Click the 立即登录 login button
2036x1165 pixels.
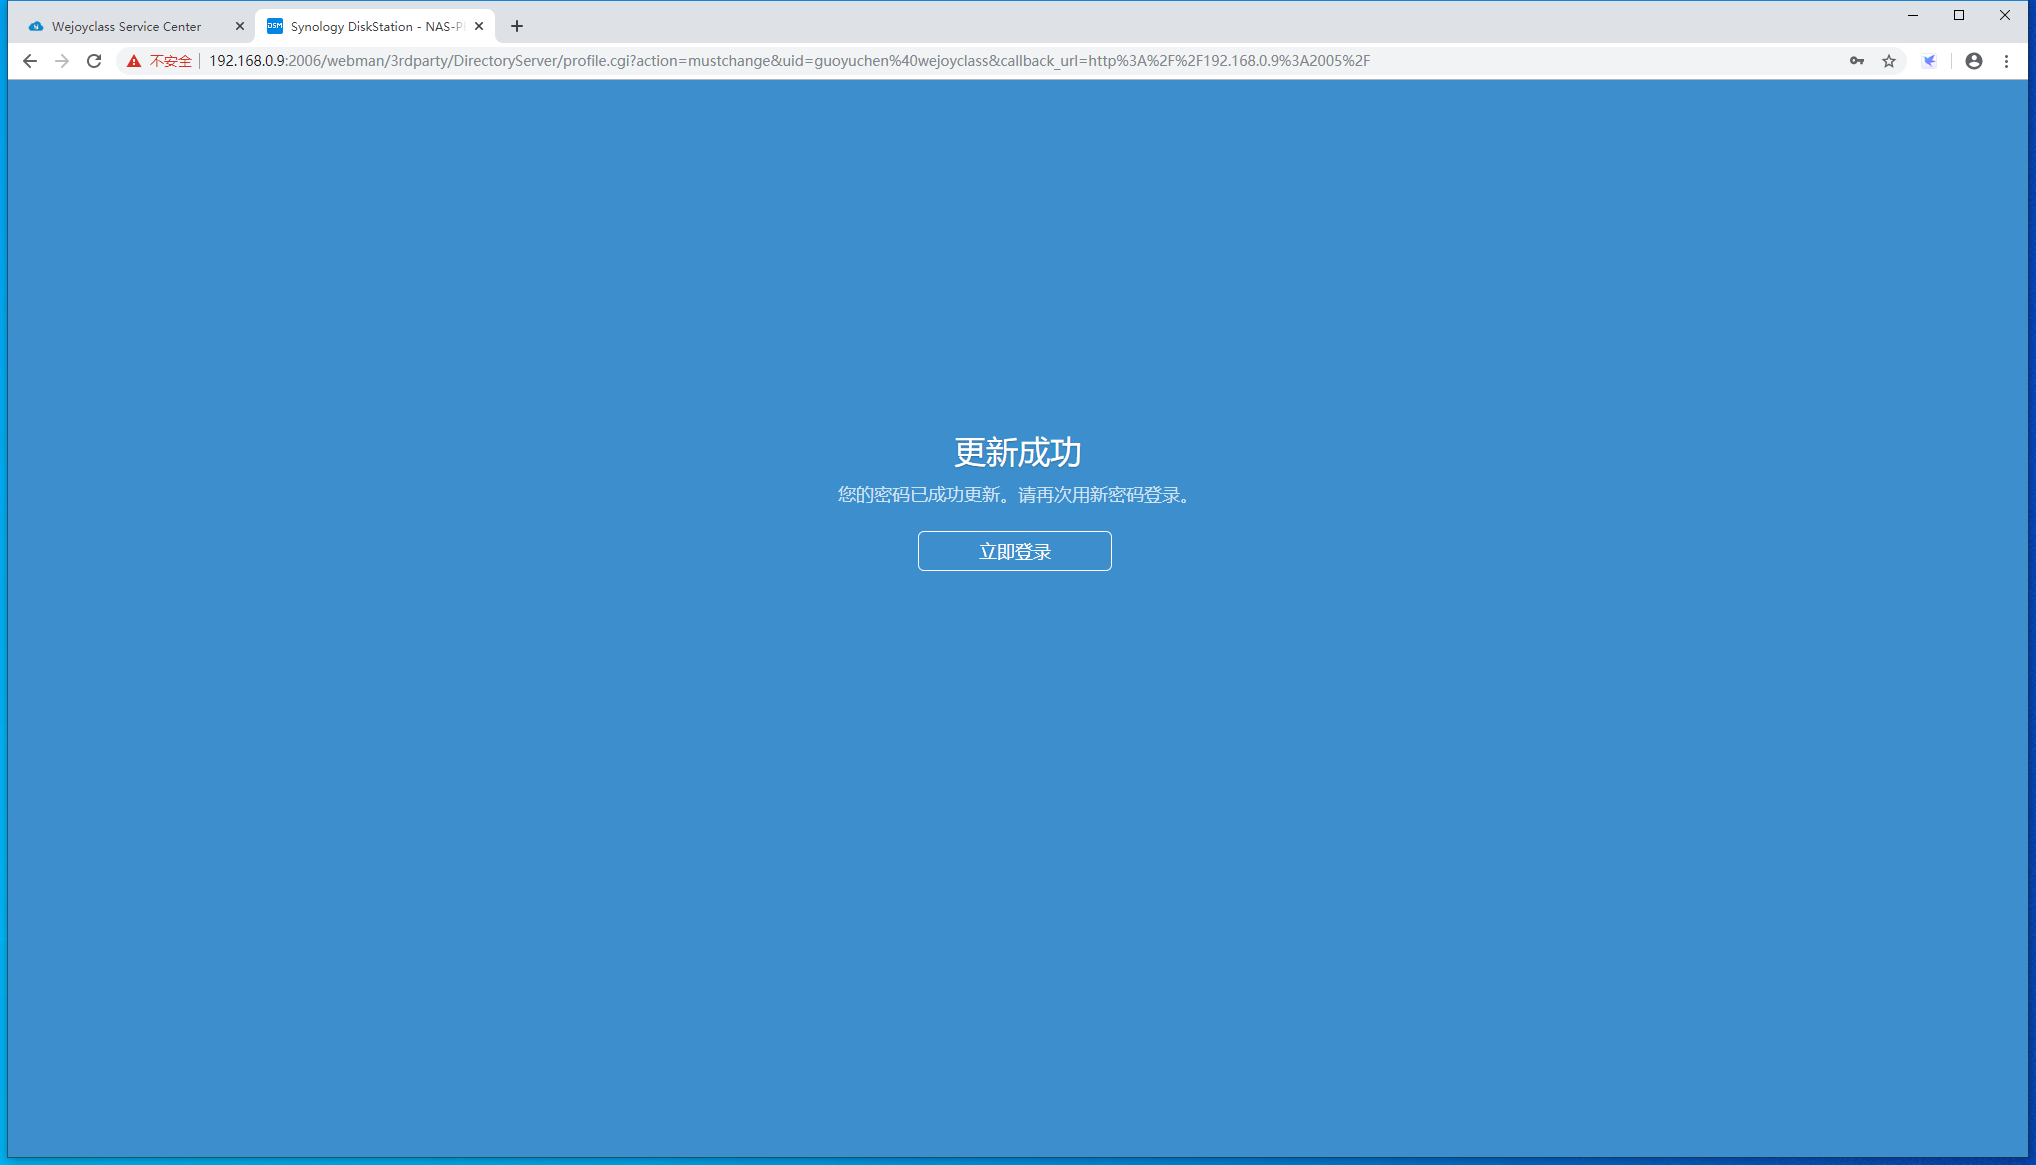[x=1014, y=551]
